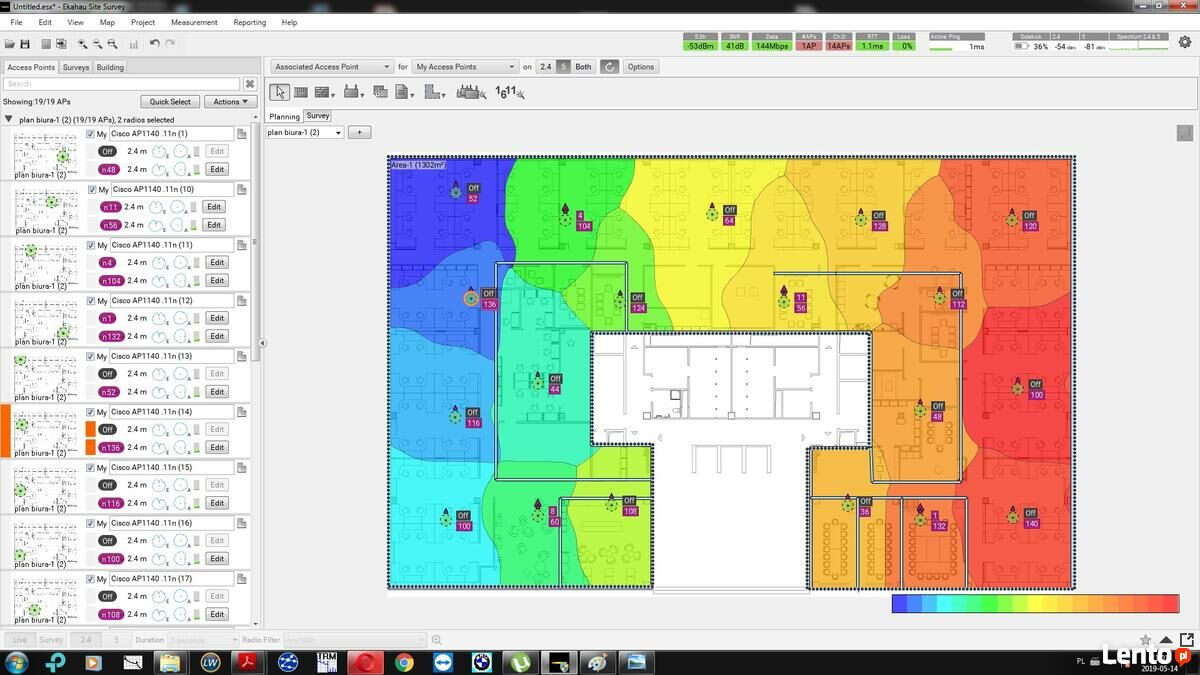Open the Duration 5 seconds dropdown
The image size is (1200, 675).
[204, 640]
